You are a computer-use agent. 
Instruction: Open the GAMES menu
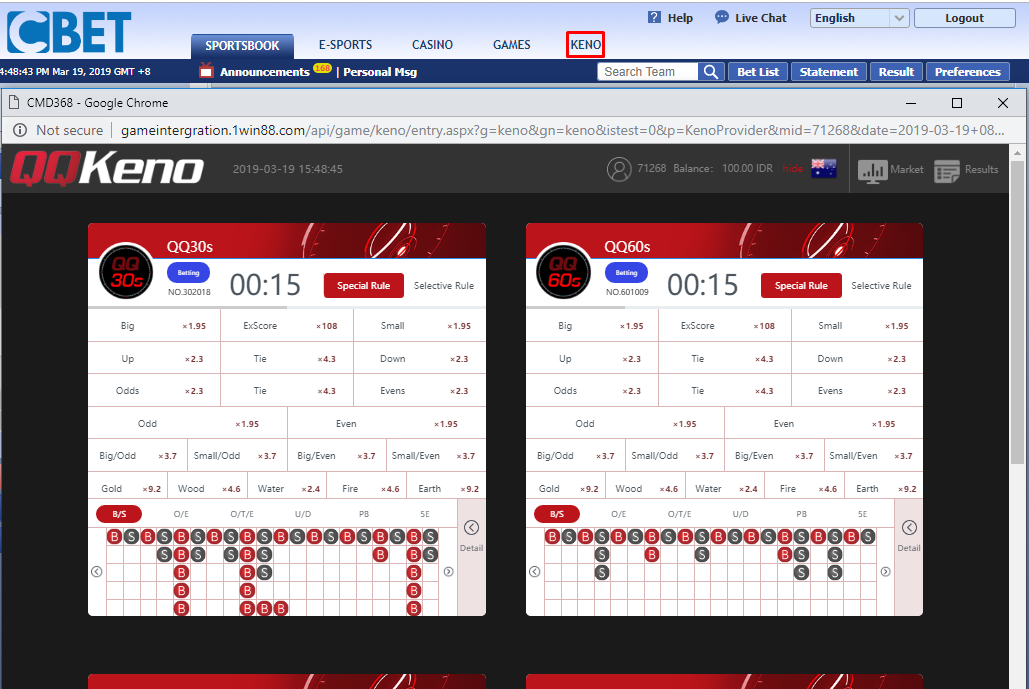tap(512, 45)
